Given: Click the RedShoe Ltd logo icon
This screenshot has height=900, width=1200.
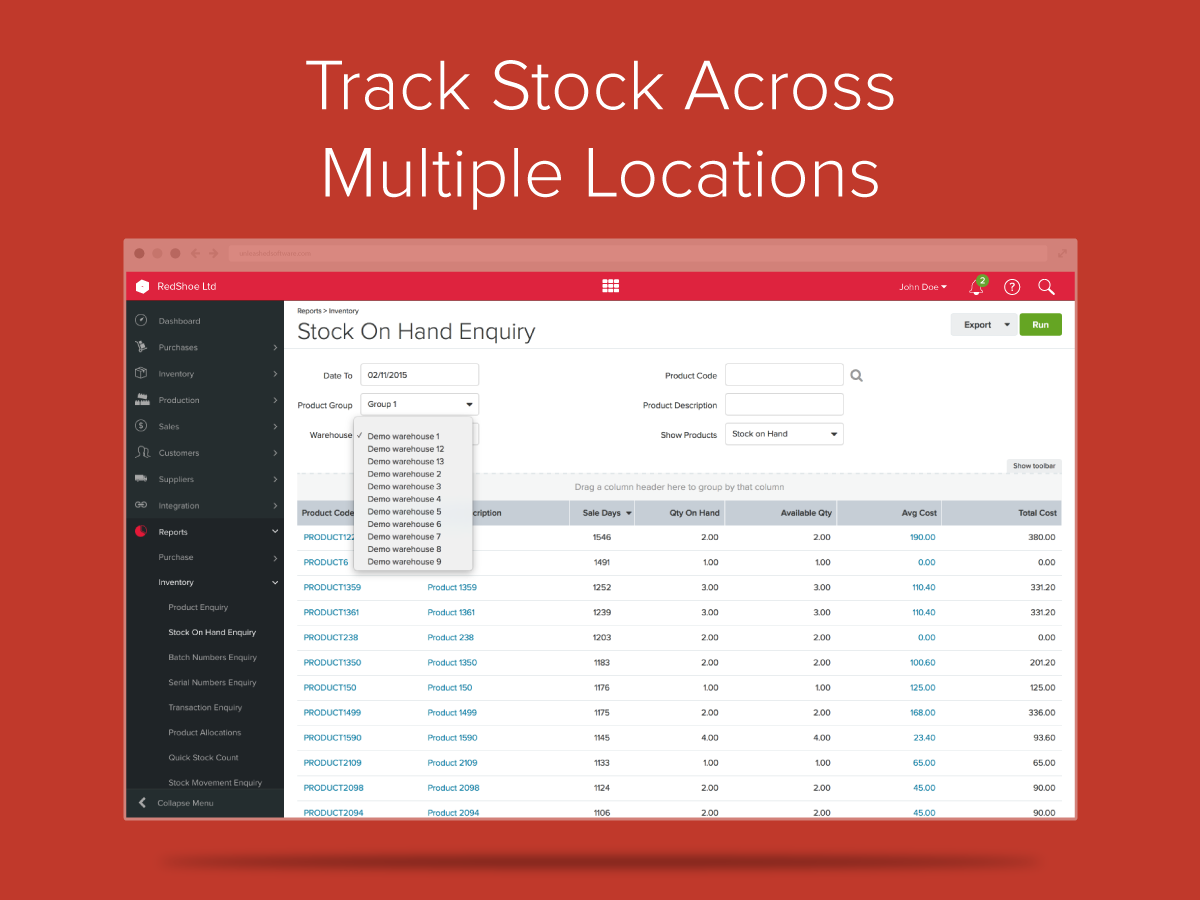Looking at the screenshot, I should (x=142, y=287).
